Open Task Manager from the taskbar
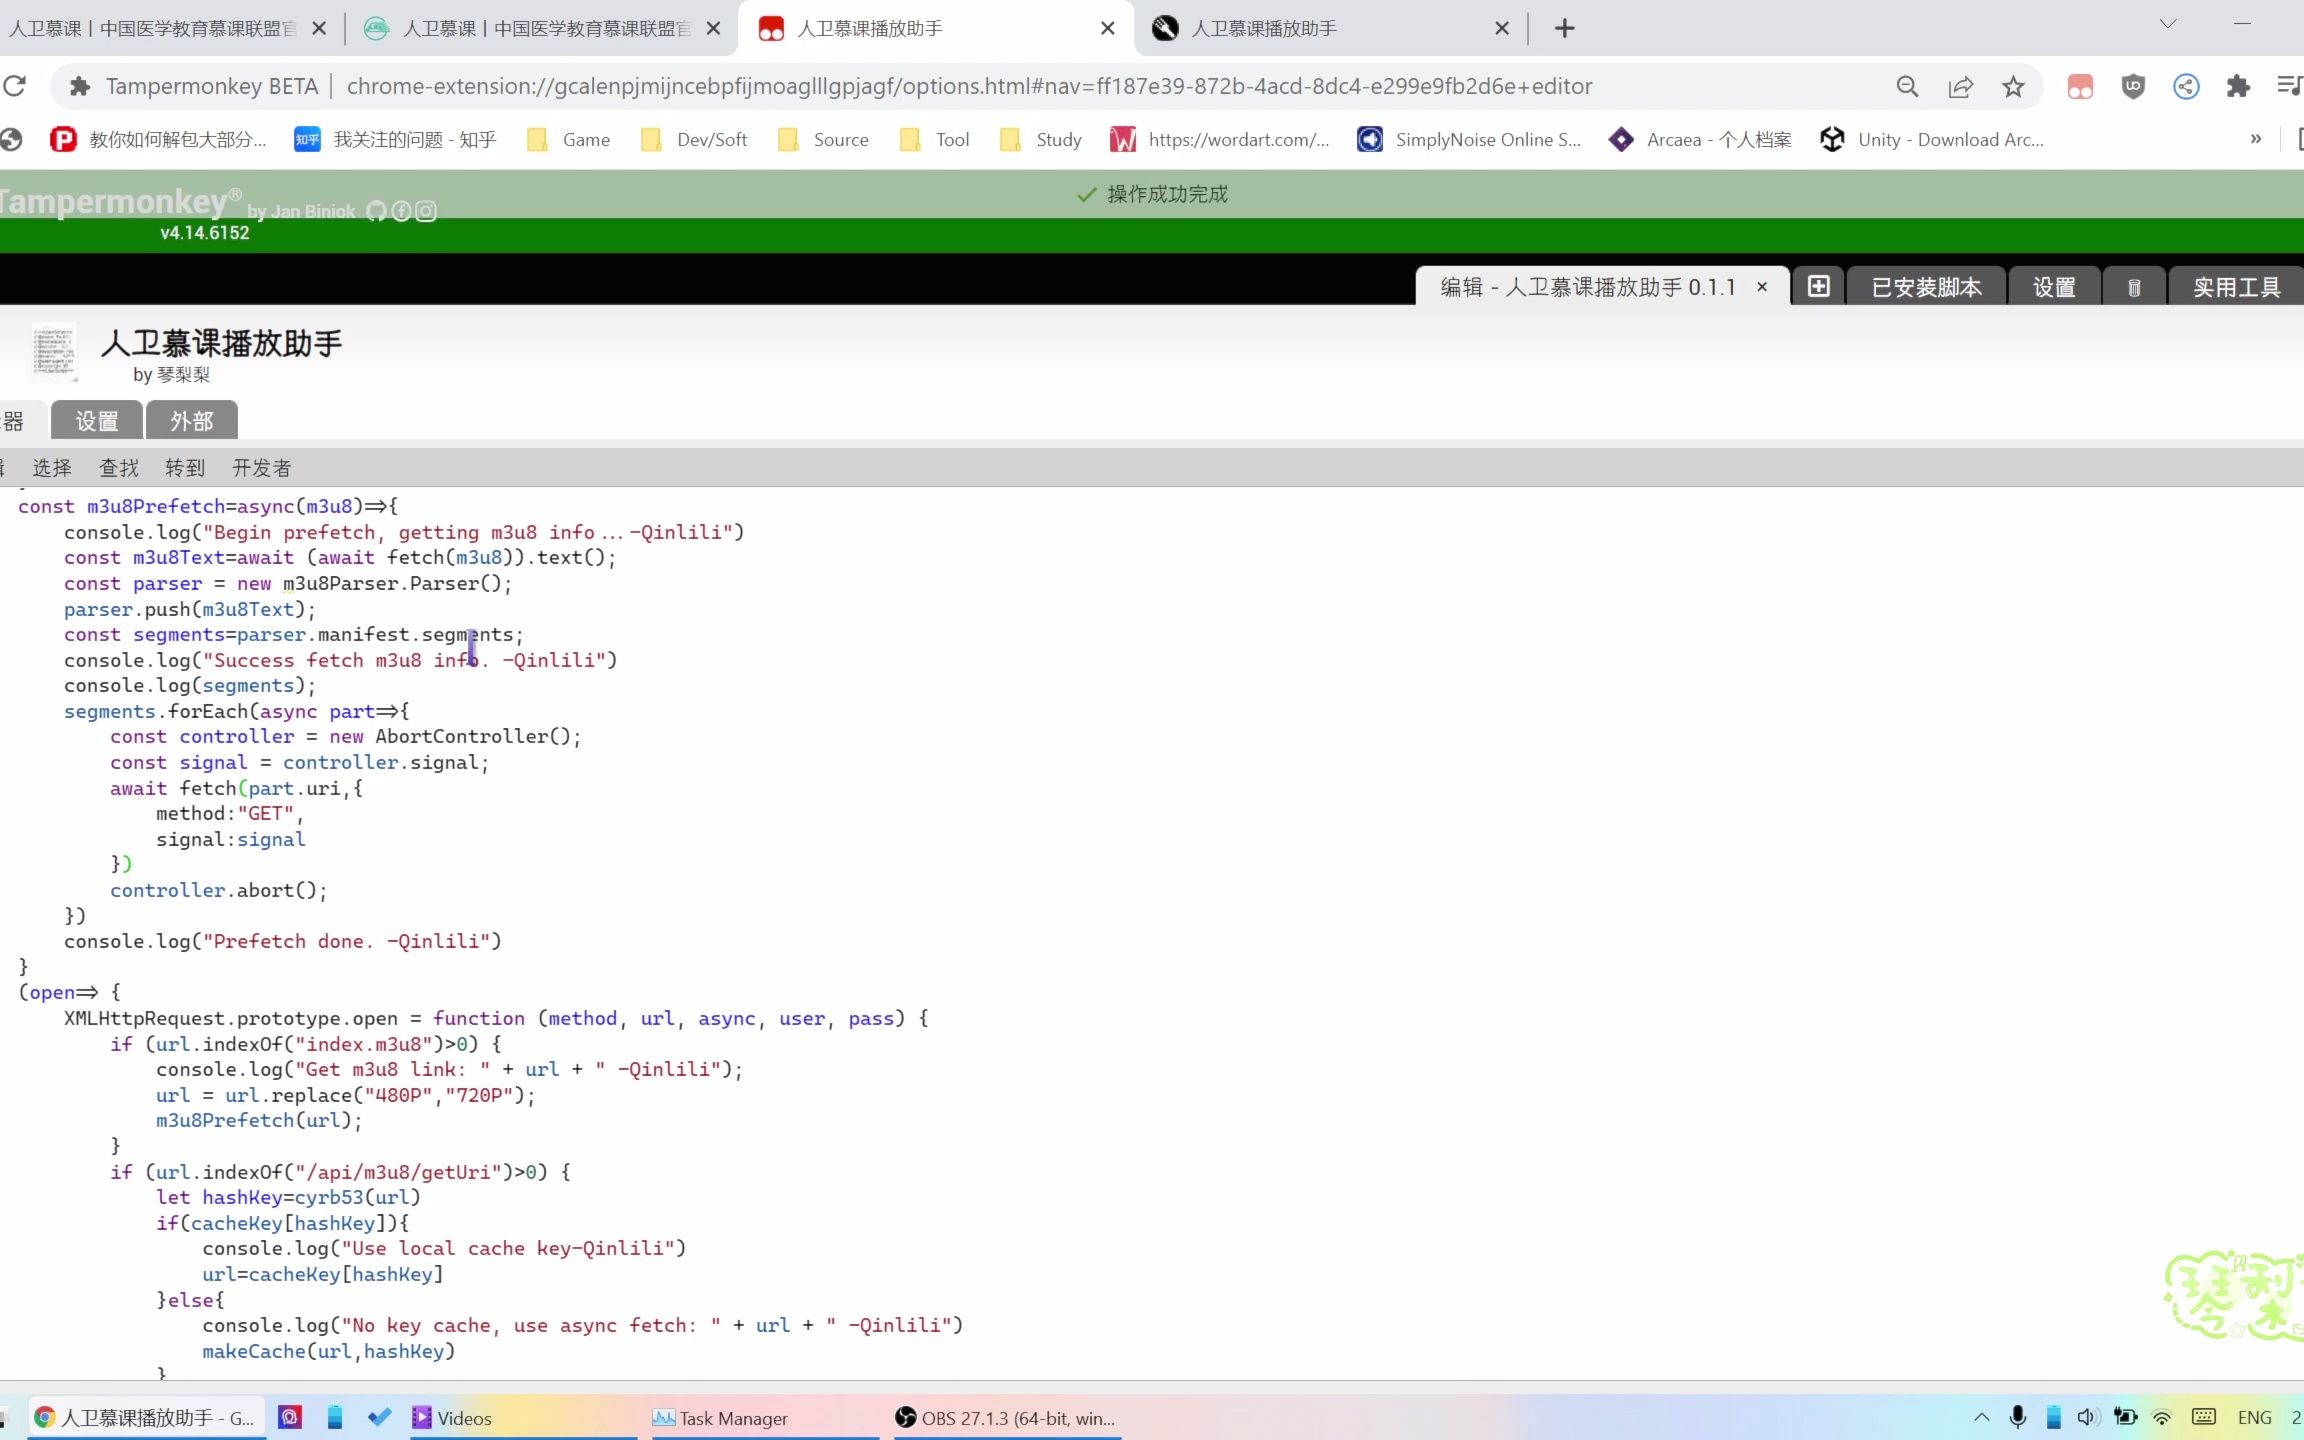This screenshot has height=1440, width=2304. (765, 1417)
